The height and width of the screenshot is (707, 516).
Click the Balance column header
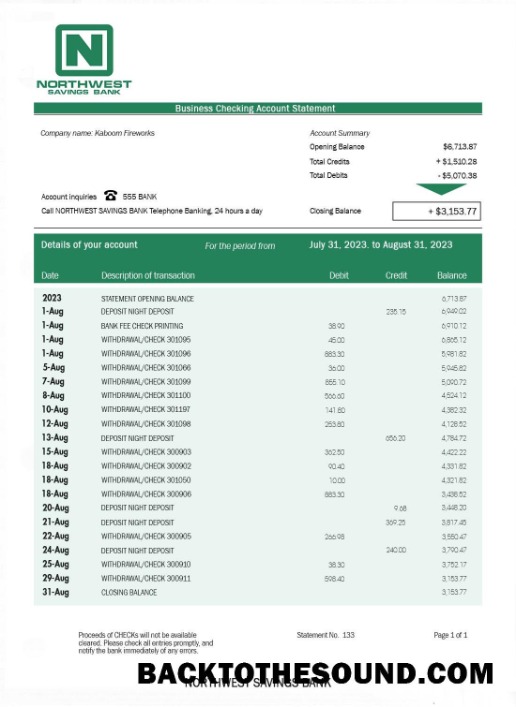click(x=452, y=275)
